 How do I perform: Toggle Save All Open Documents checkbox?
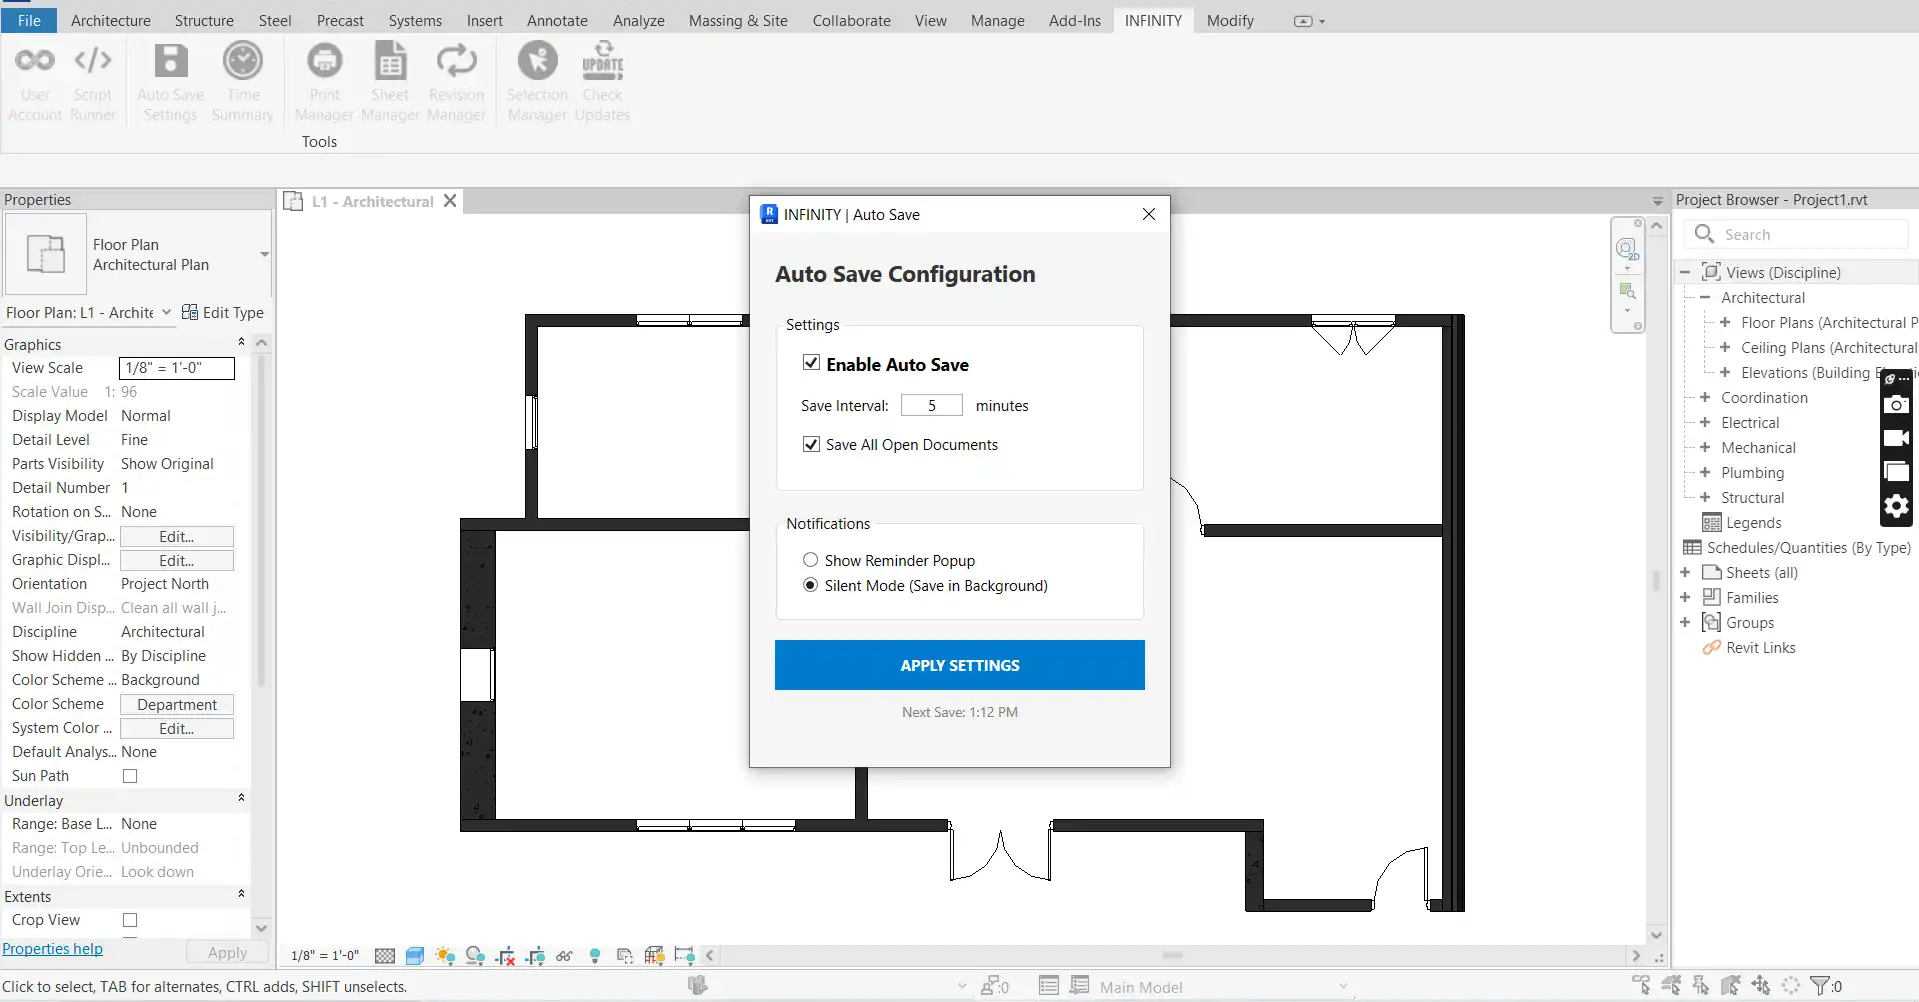click(x=811, y=444)
